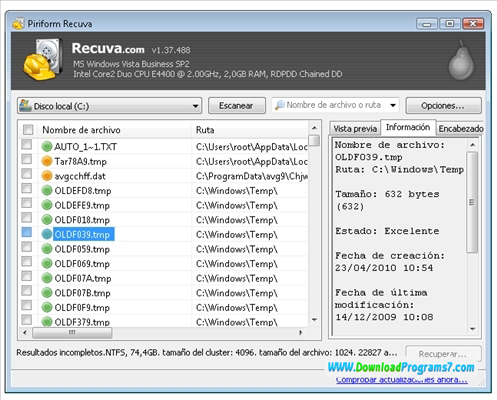
Task: Click the Escanear button
Action: click(x=237, y=106)
